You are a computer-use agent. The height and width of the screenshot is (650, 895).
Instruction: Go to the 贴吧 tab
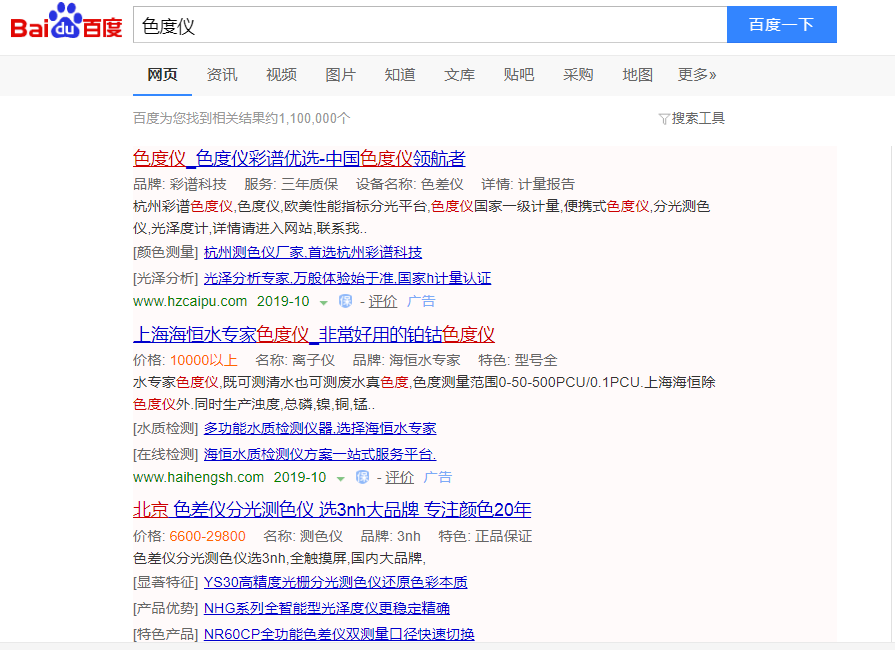[x=519, y=75]
